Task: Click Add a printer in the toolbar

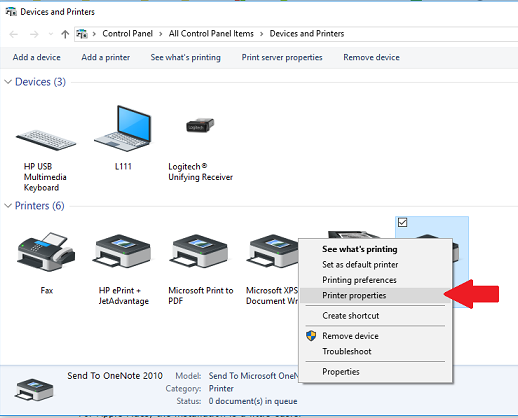Action: coord(106,57)
